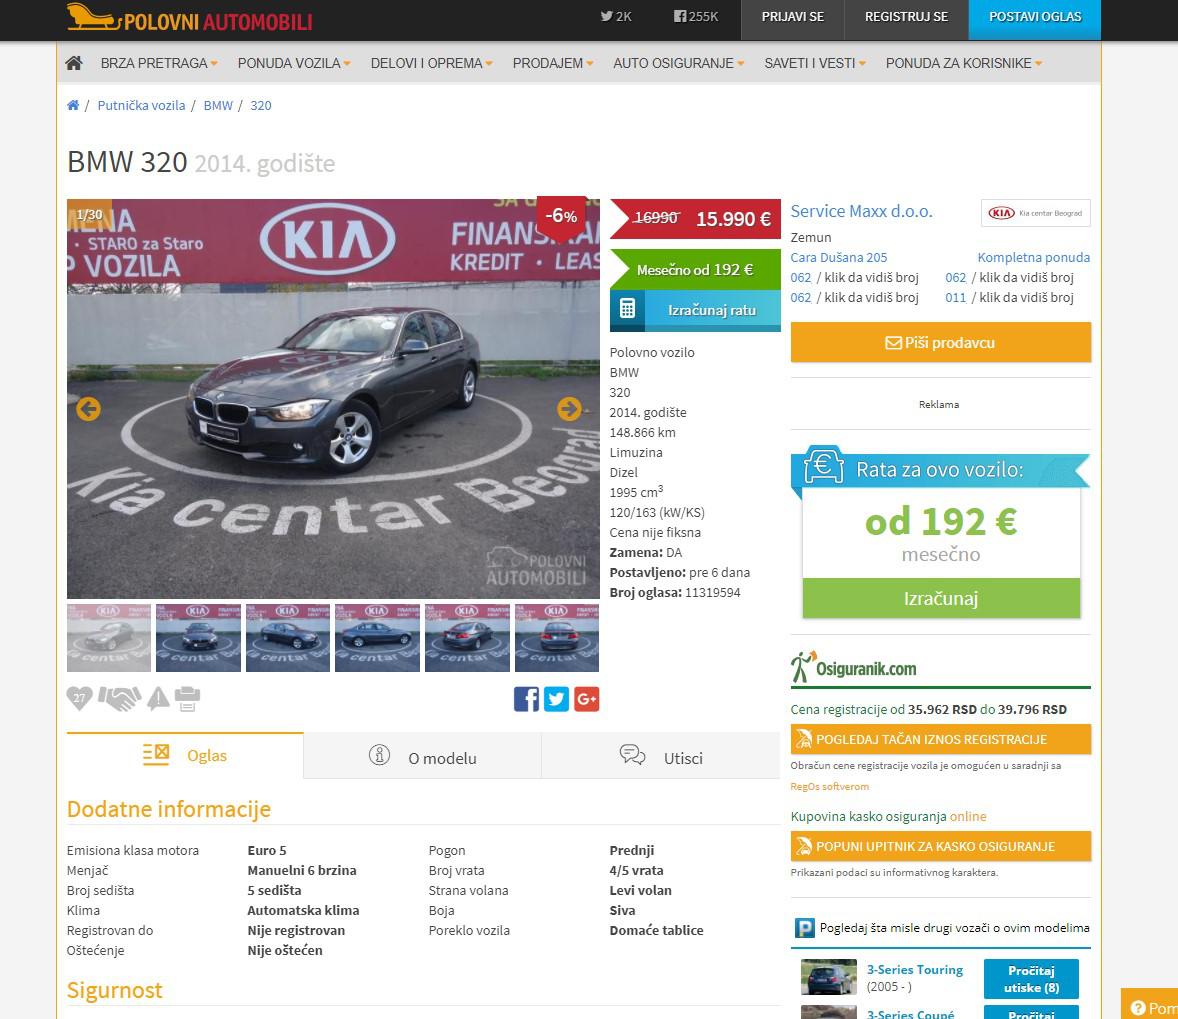
Task: Click the euro car icon on rate banner
Action: tap(823, 466)
